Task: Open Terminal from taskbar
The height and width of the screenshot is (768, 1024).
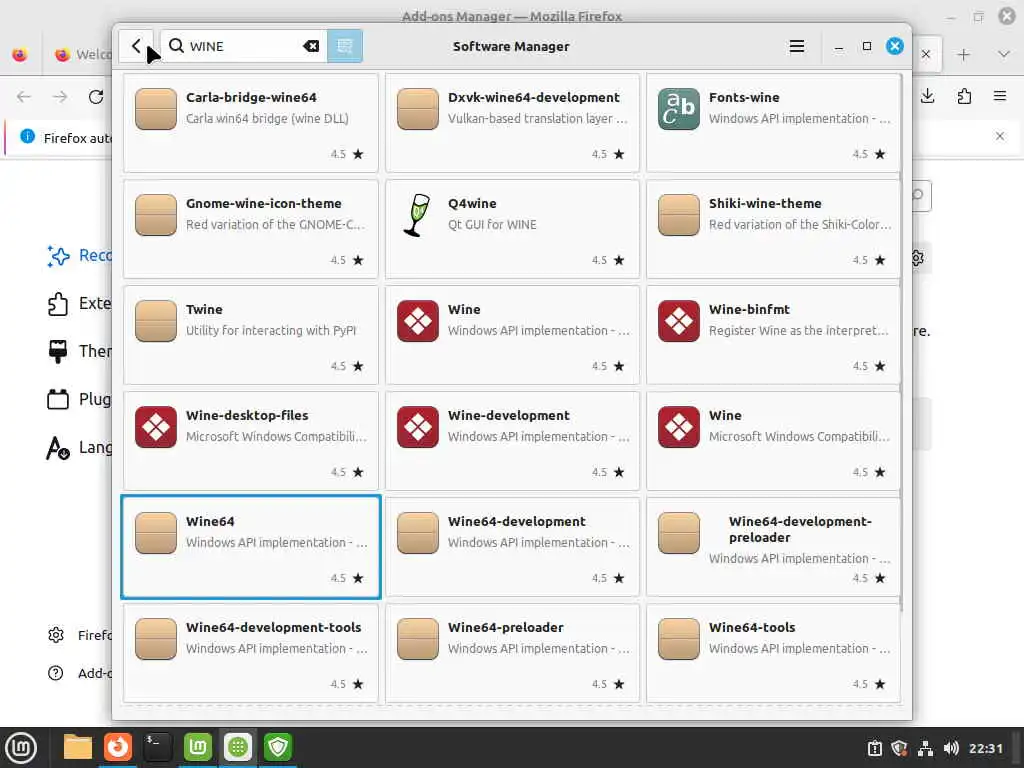Action: 157,747
